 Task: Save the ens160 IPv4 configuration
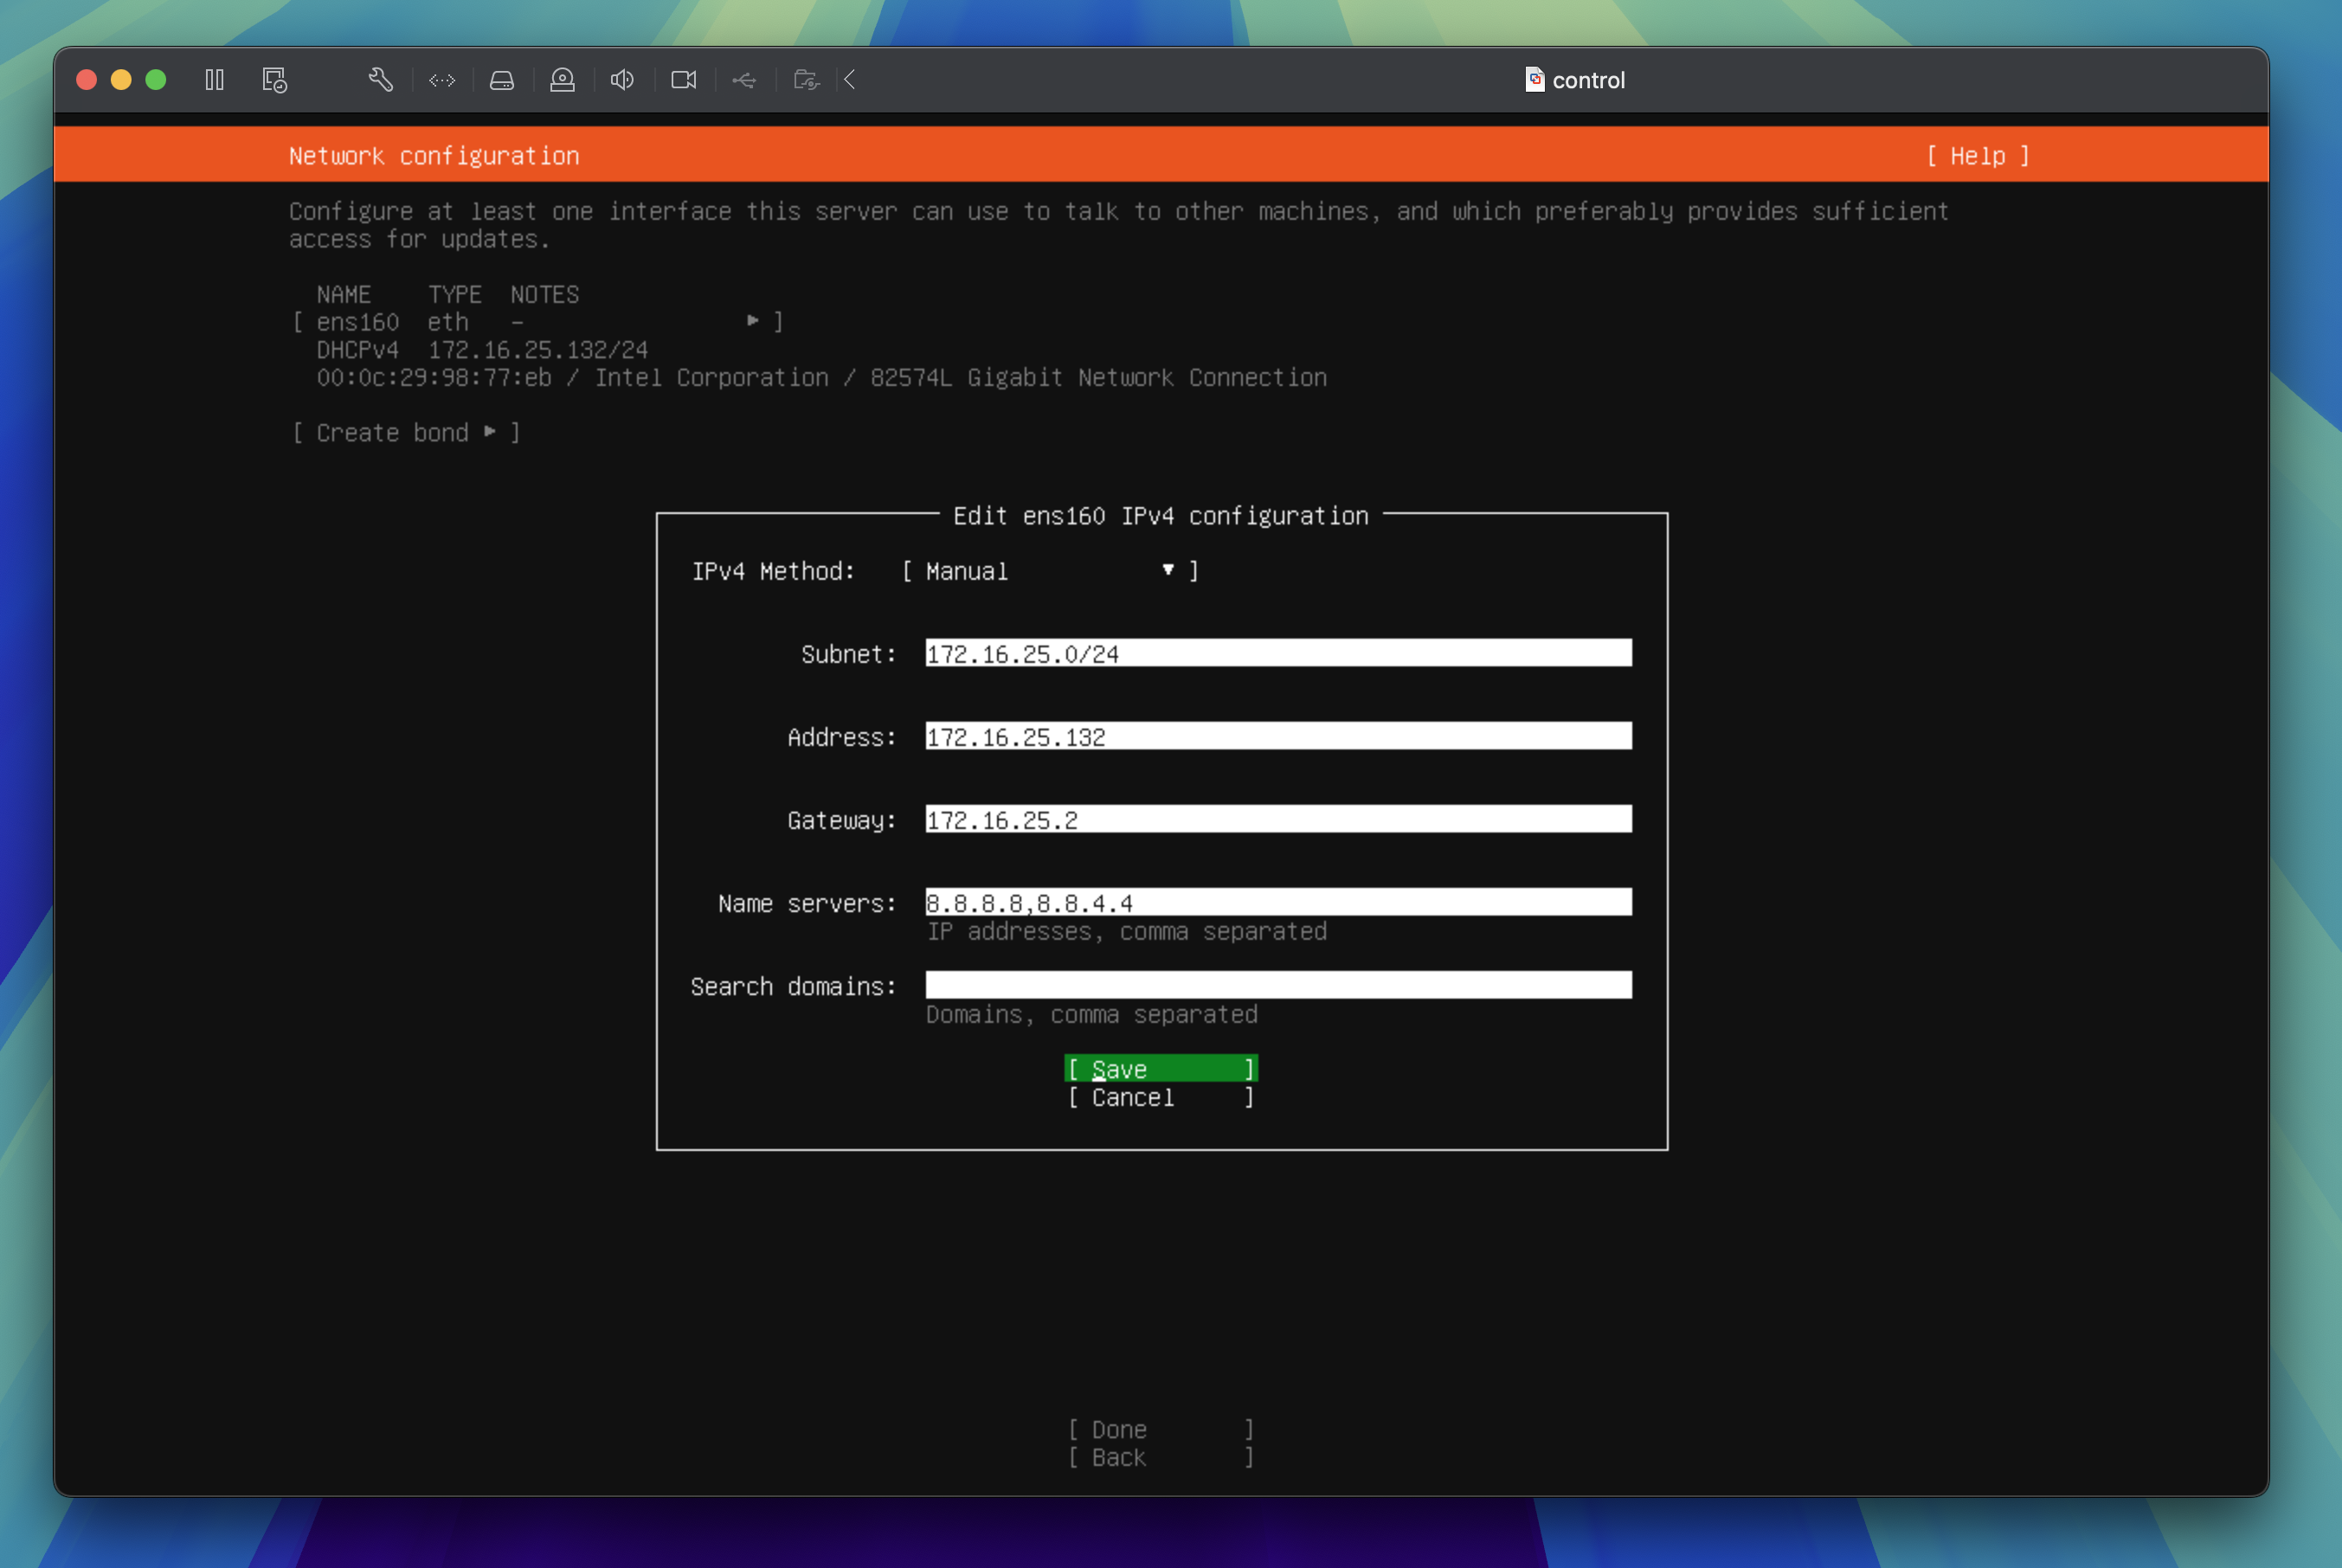(x=1160, y=1068)
